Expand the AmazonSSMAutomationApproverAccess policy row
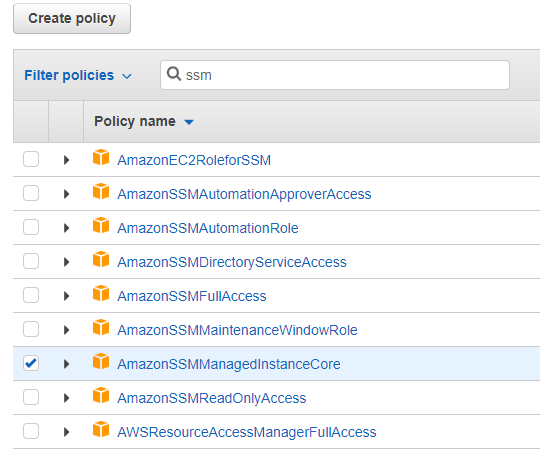Viewport: 540px width, 471px height. [66, 194]
